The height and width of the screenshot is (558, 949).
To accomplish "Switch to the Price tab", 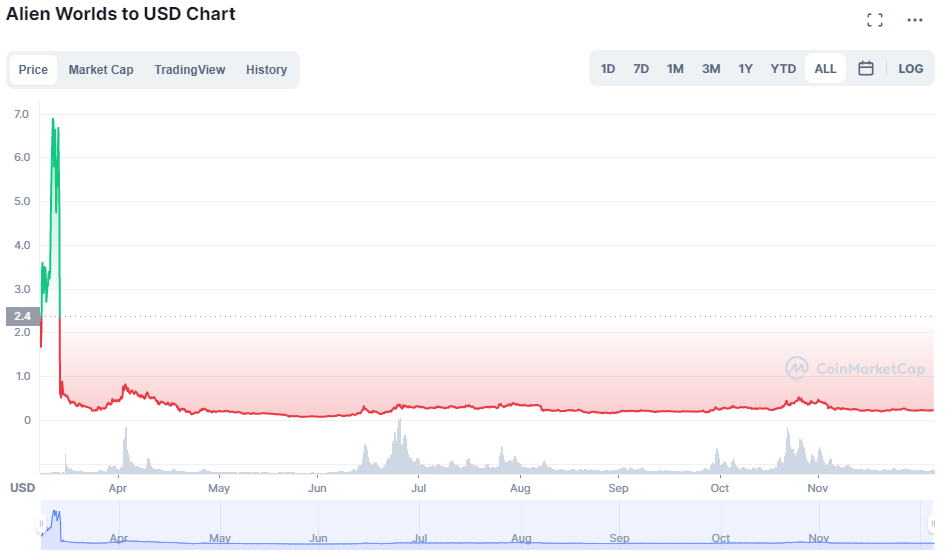I will [x=33, y=70].
